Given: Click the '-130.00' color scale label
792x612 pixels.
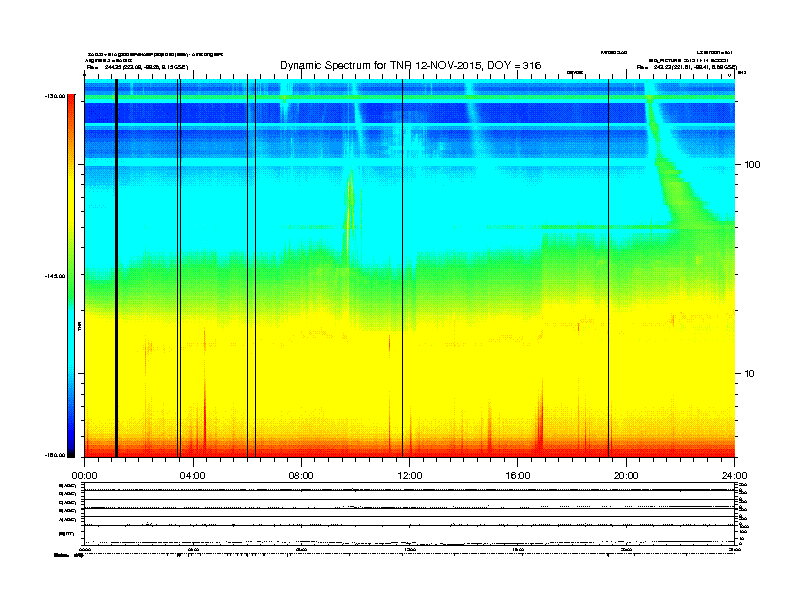Looking at the screenshot, I should 55,96.
